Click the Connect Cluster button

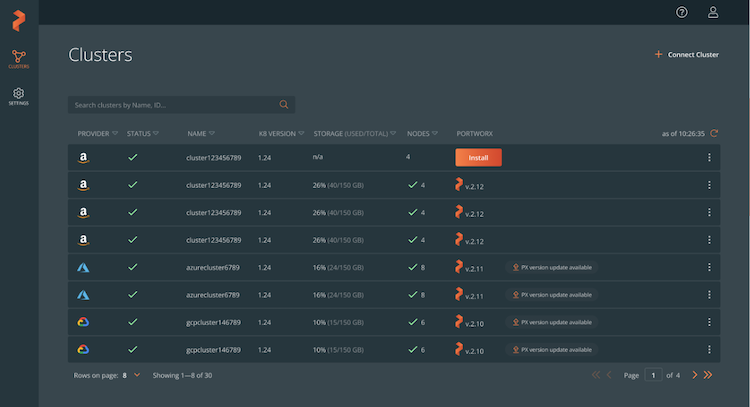point(686,55)
